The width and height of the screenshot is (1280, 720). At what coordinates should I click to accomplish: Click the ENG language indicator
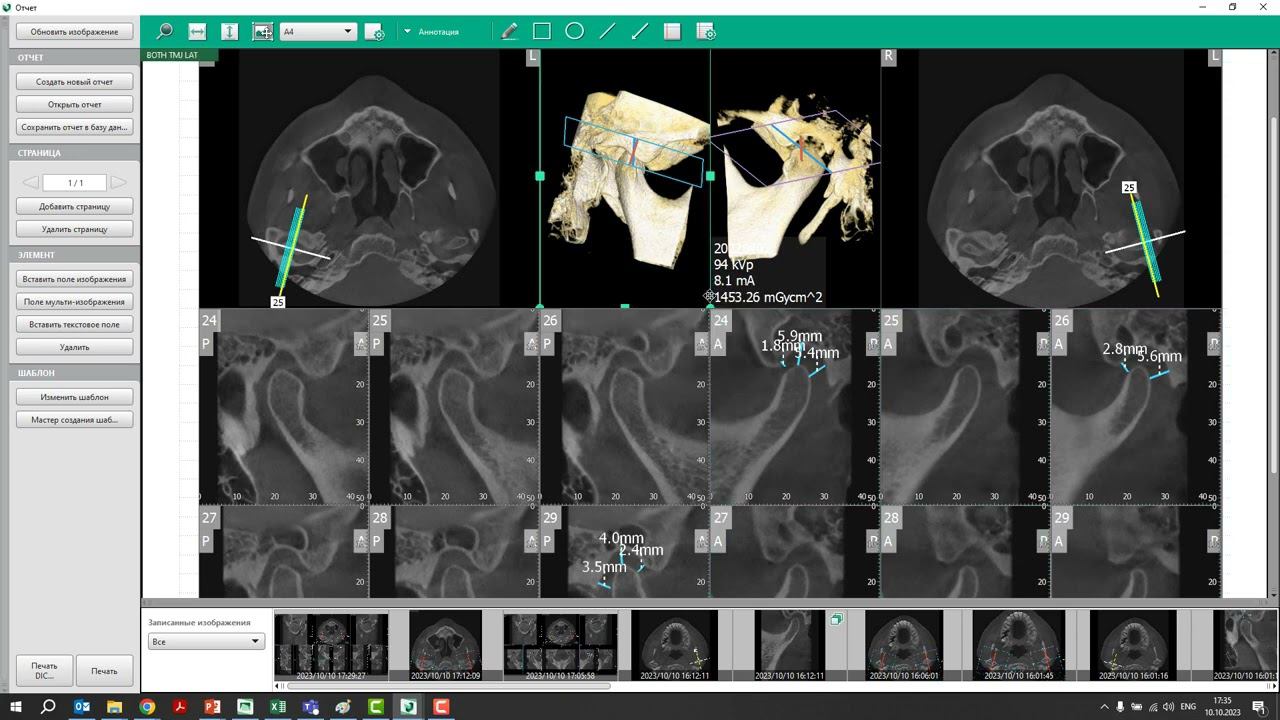(x=1189, y=707)
